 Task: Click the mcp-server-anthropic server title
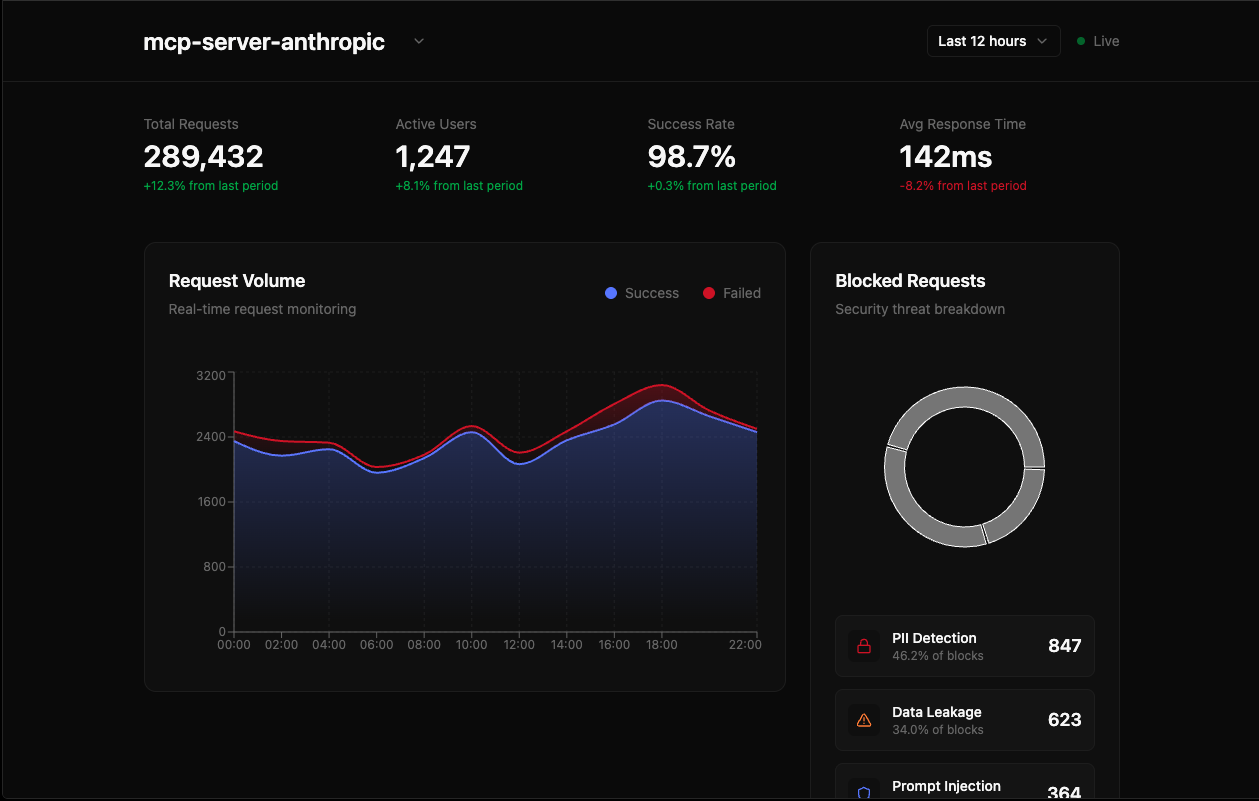click(x=264, y=42)
